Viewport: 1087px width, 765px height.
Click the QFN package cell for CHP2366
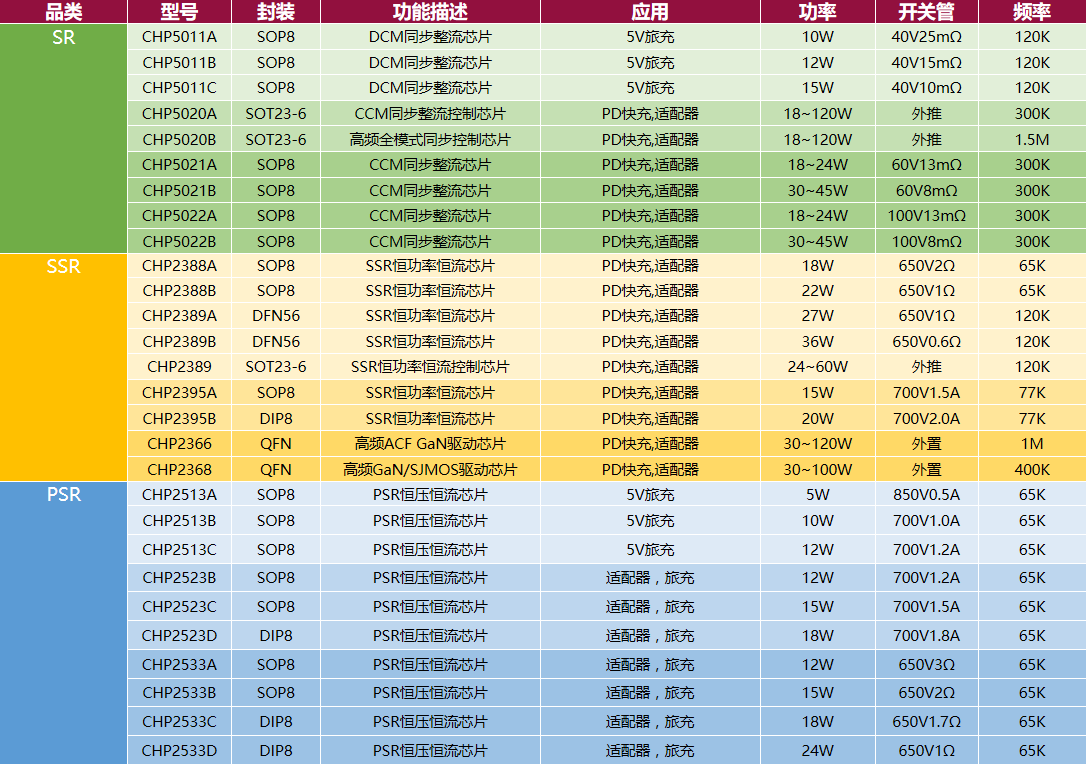click(276, 443)
